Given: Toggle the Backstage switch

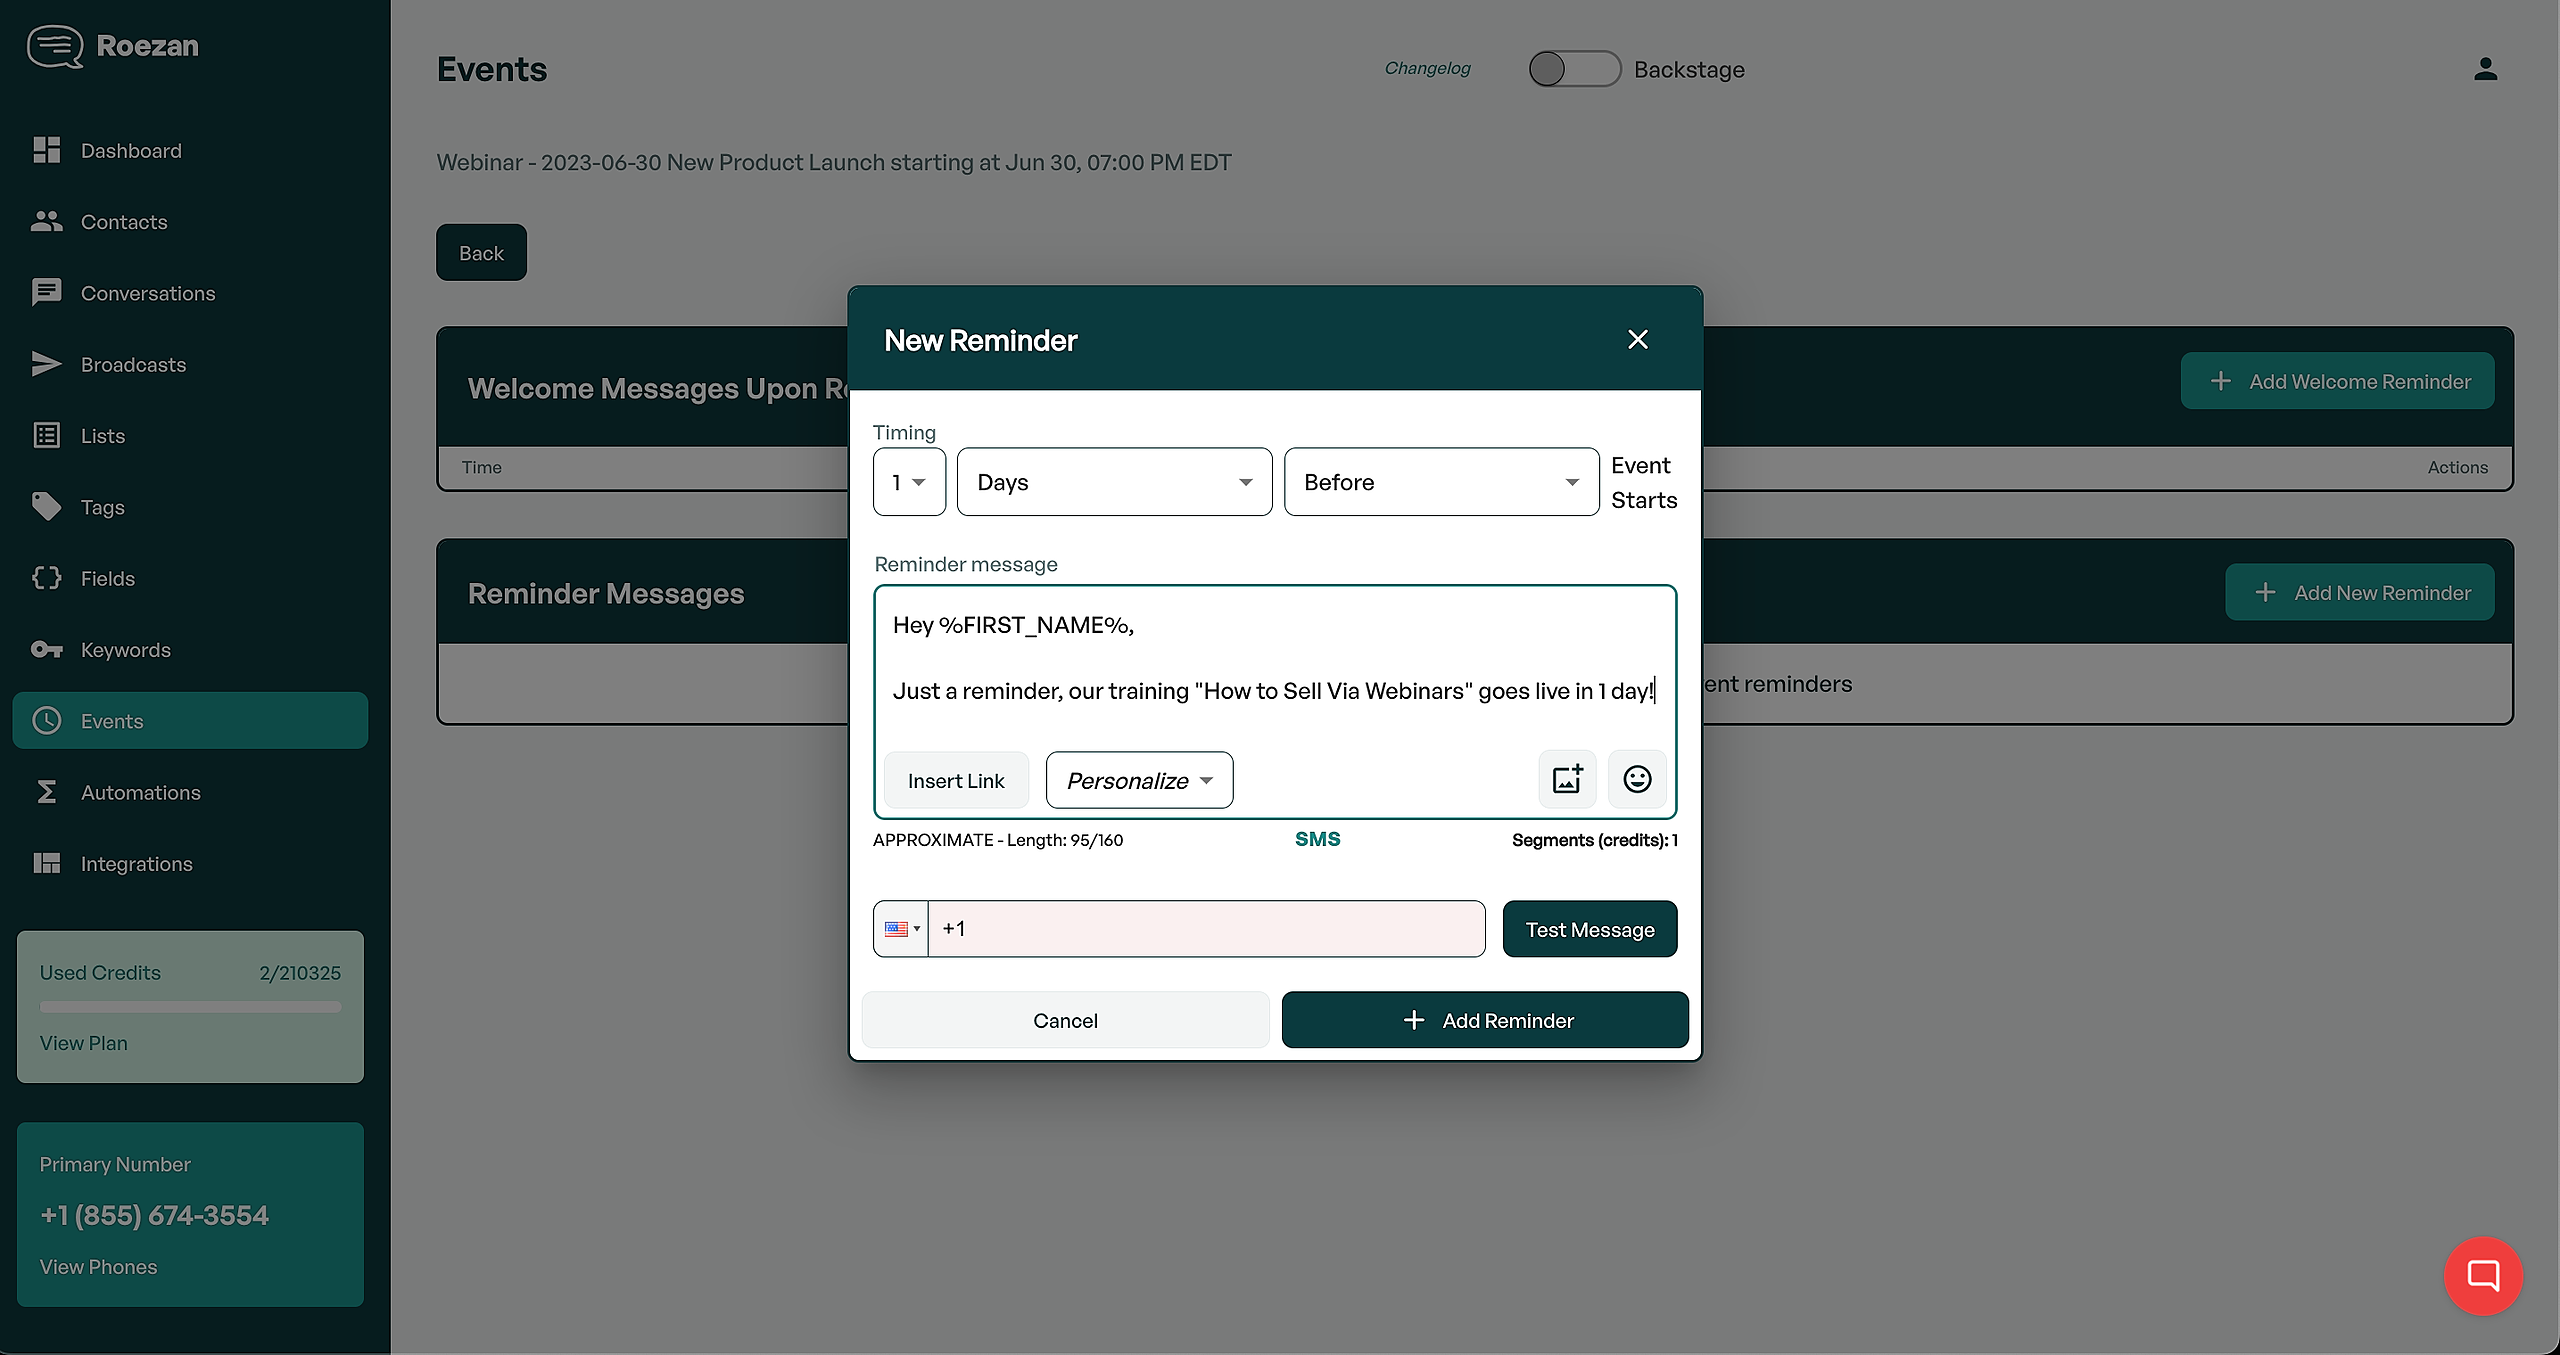Looking at the screenshot, I should 1574,69.
